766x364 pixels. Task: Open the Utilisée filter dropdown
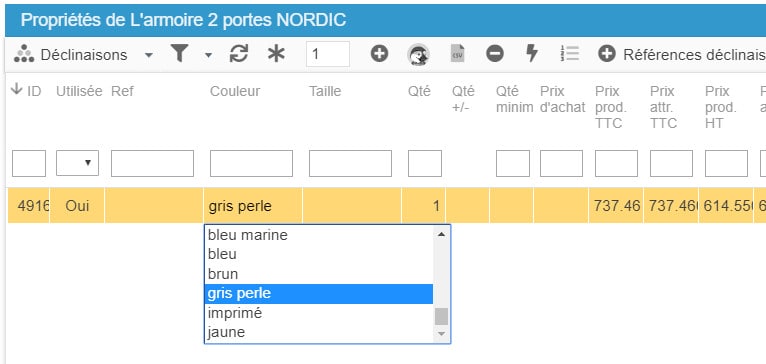77,163
